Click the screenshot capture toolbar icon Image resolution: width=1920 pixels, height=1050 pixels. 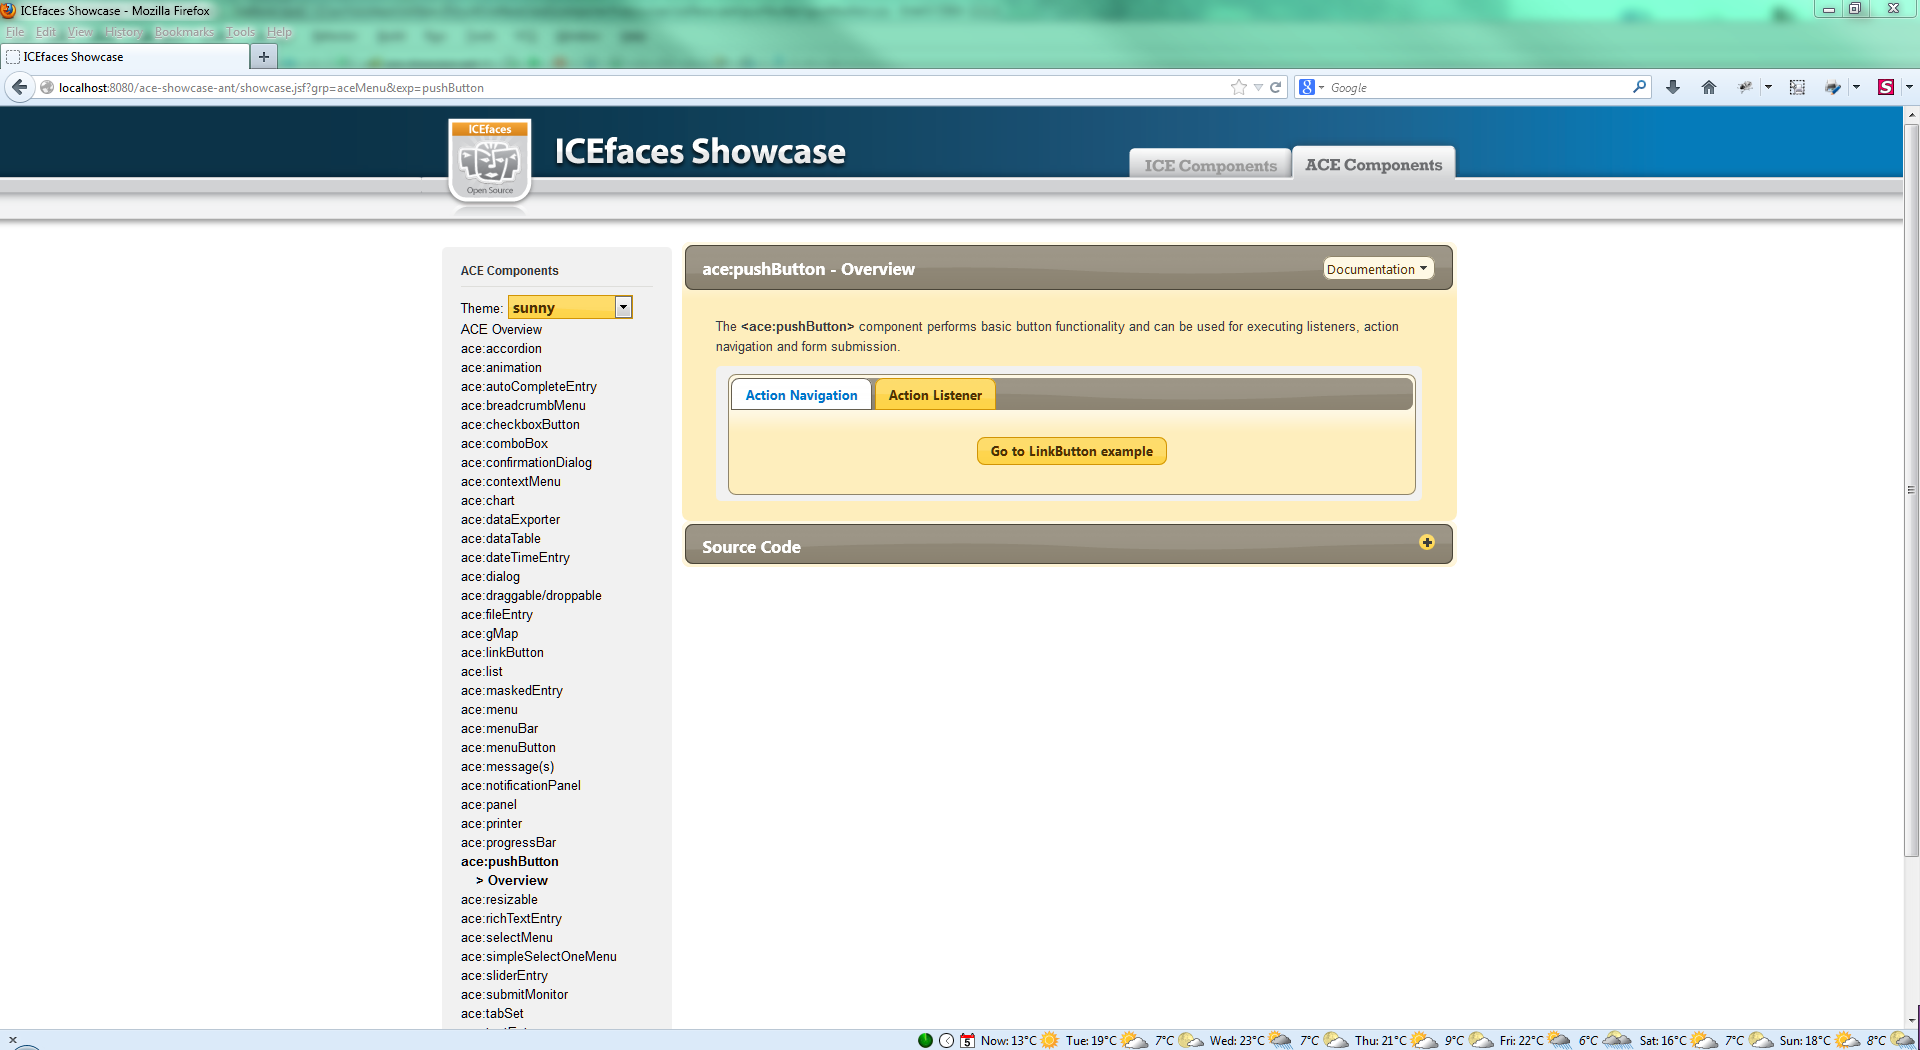click(1797, 87)
